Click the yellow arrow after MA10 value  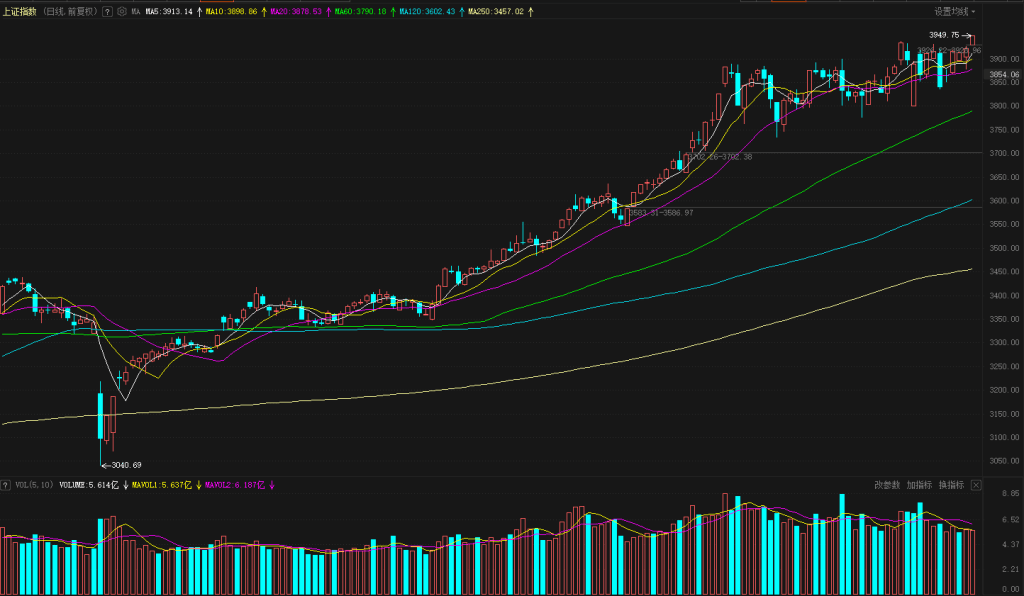click(264, 12)
